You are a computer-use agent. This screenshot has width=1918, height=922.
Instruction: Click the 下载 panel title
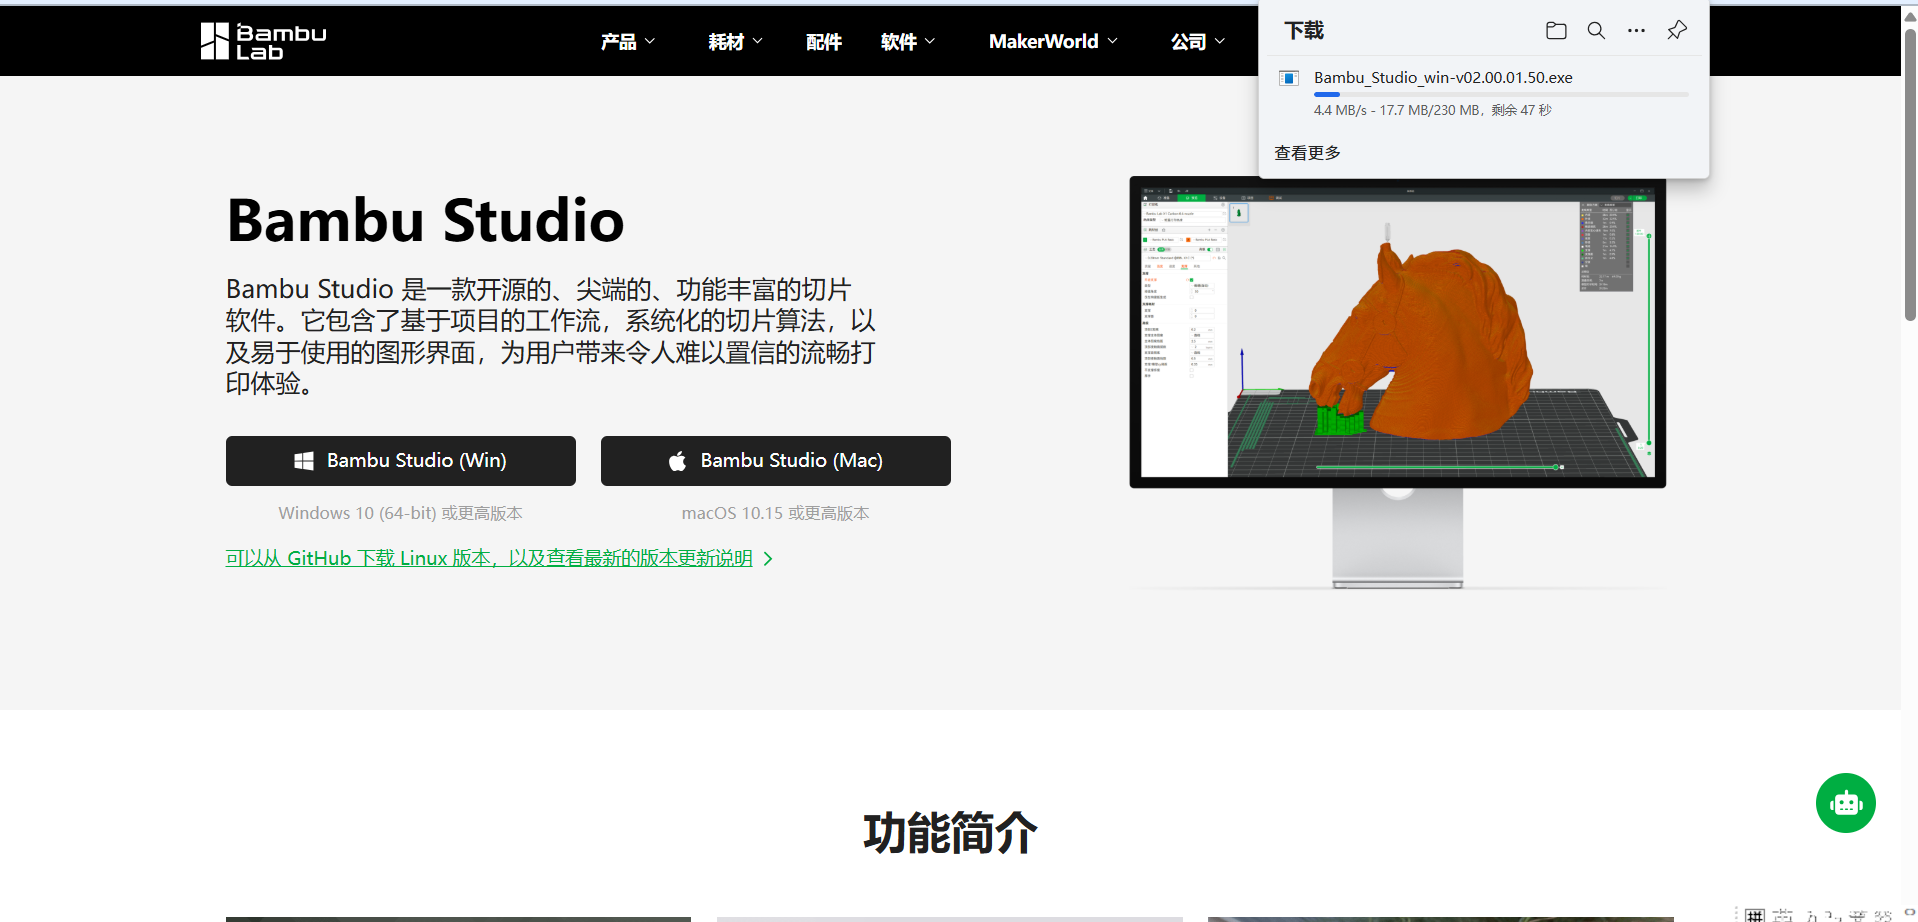click(1304, 31)
